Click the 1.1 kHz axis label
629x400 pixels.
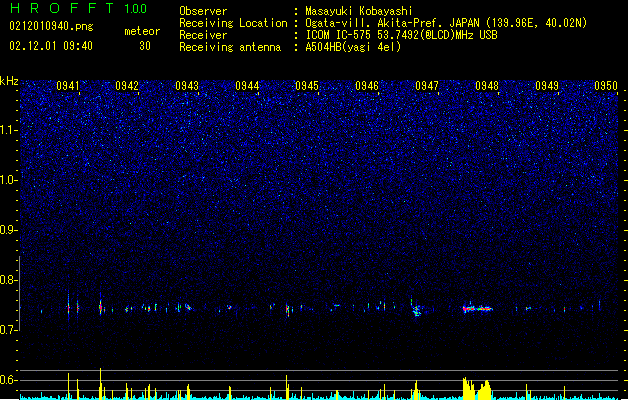click(x=9, y=130)
